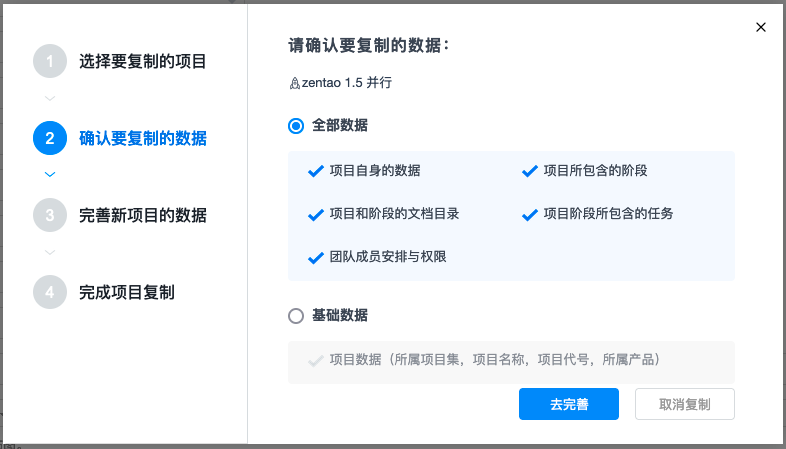Click the step 1 circle icon

[x=50, y=61]
